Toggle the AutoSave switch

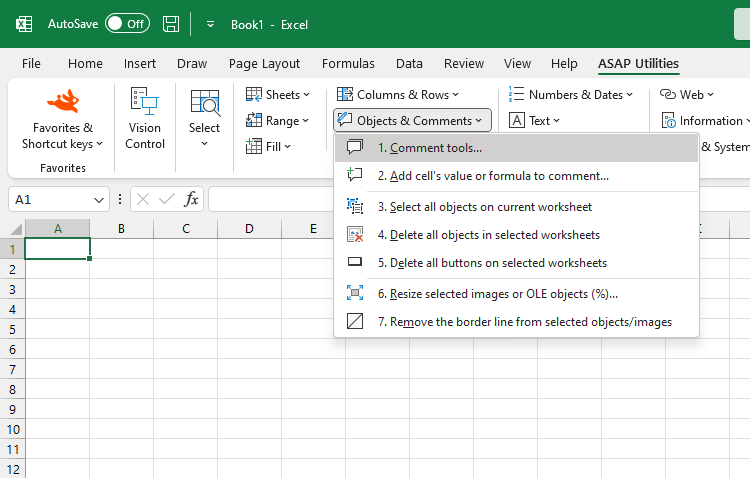[127, 24]
